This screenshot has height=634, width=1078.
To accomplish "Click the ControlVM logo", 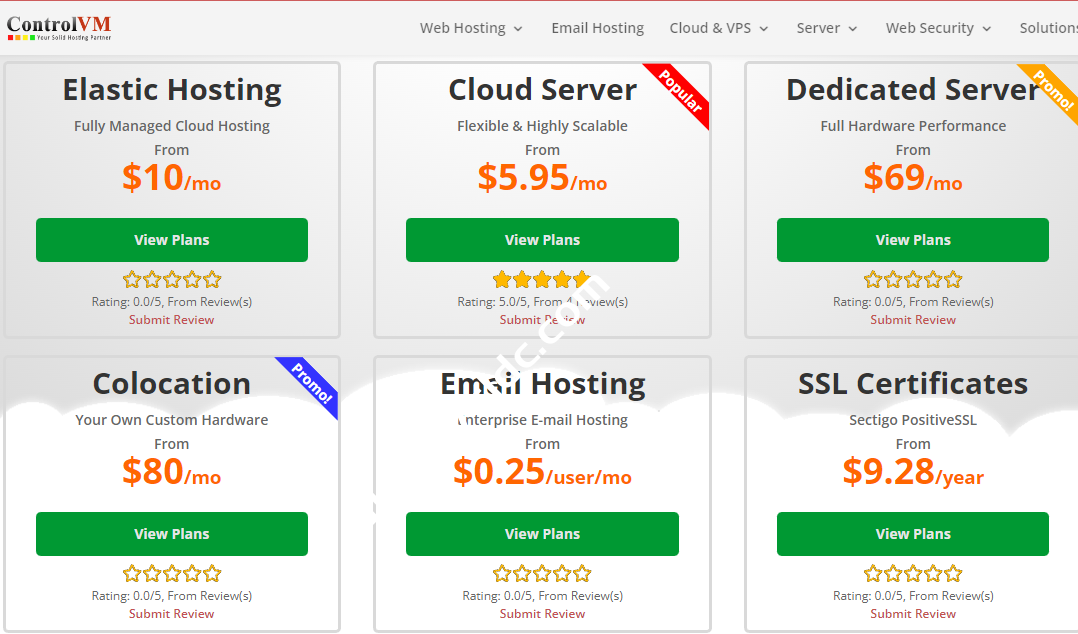I will 59,27.
